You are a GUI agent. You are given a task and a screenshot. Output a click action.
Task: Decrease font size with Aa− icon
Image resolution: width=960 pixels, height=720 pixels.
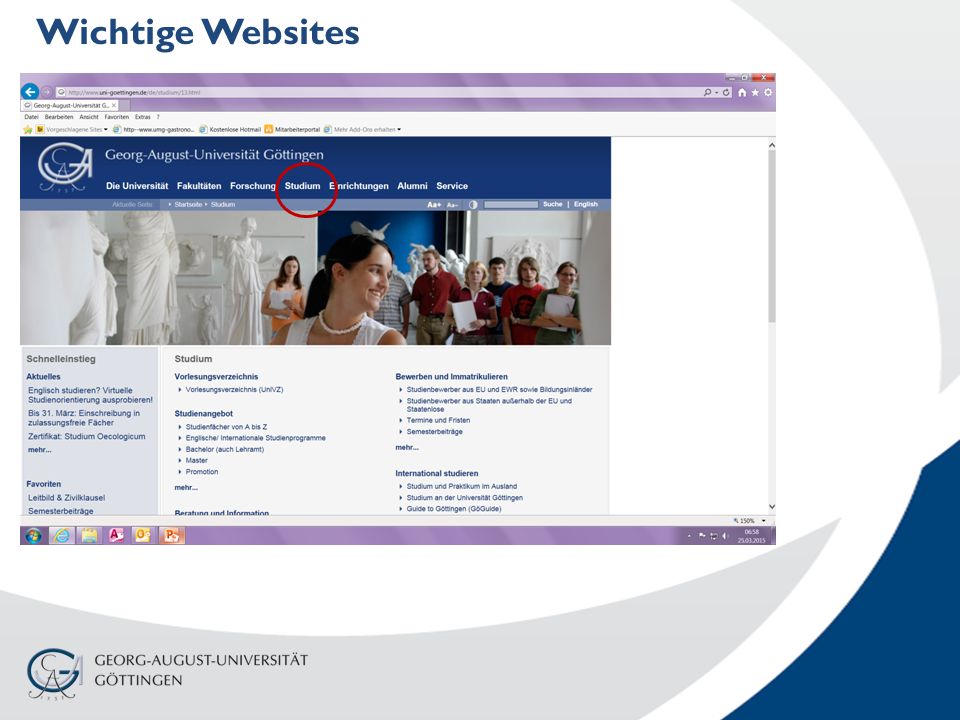pyautogui.click(x=452, y=205)
